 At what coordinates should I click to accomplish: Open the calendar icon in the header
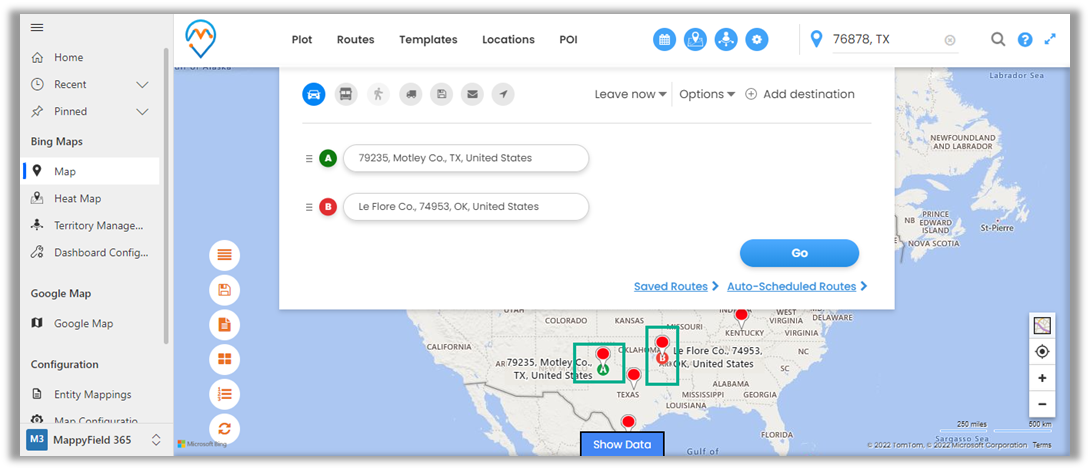pyautogui.click(x=664, y=40)
